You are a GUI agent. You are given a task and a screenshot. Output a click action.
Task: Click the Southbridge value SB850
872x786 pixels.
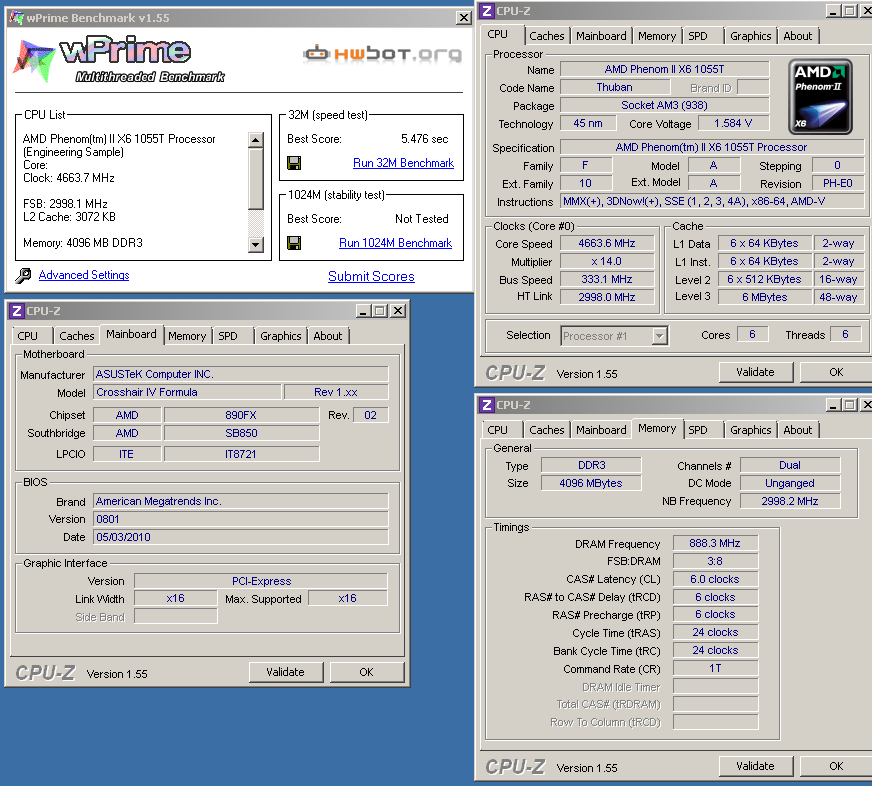tap(241, 433)
